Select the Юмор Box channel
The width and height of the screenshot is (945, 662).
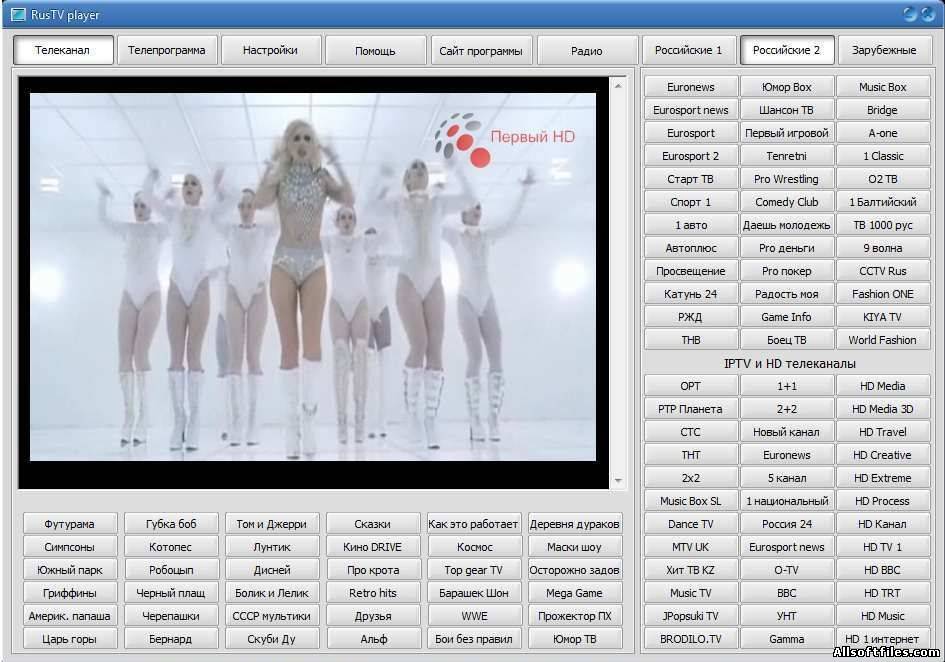786,87
